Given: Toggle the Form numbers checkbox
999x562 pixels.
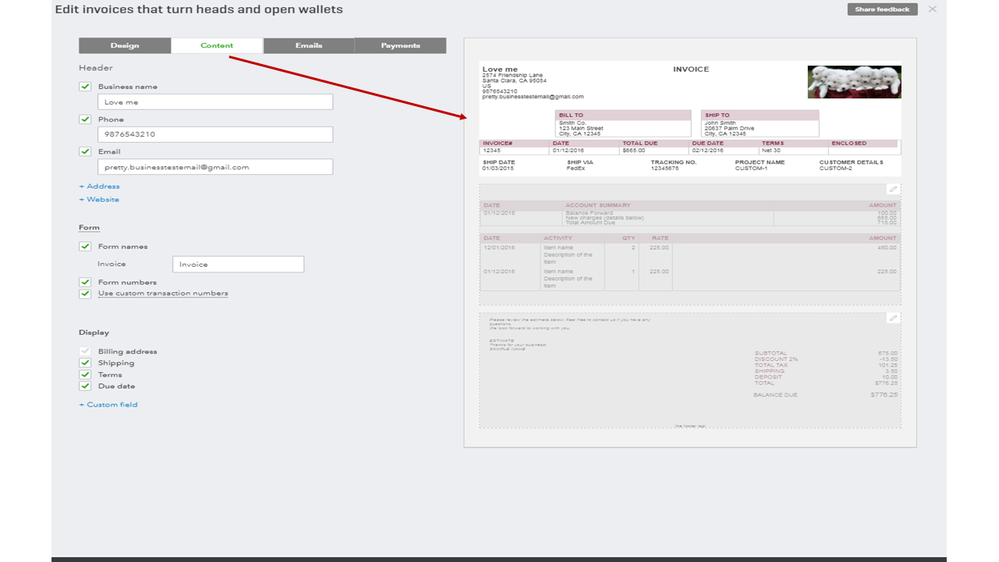Looking at the screenshot, I should tap(85, 282).
